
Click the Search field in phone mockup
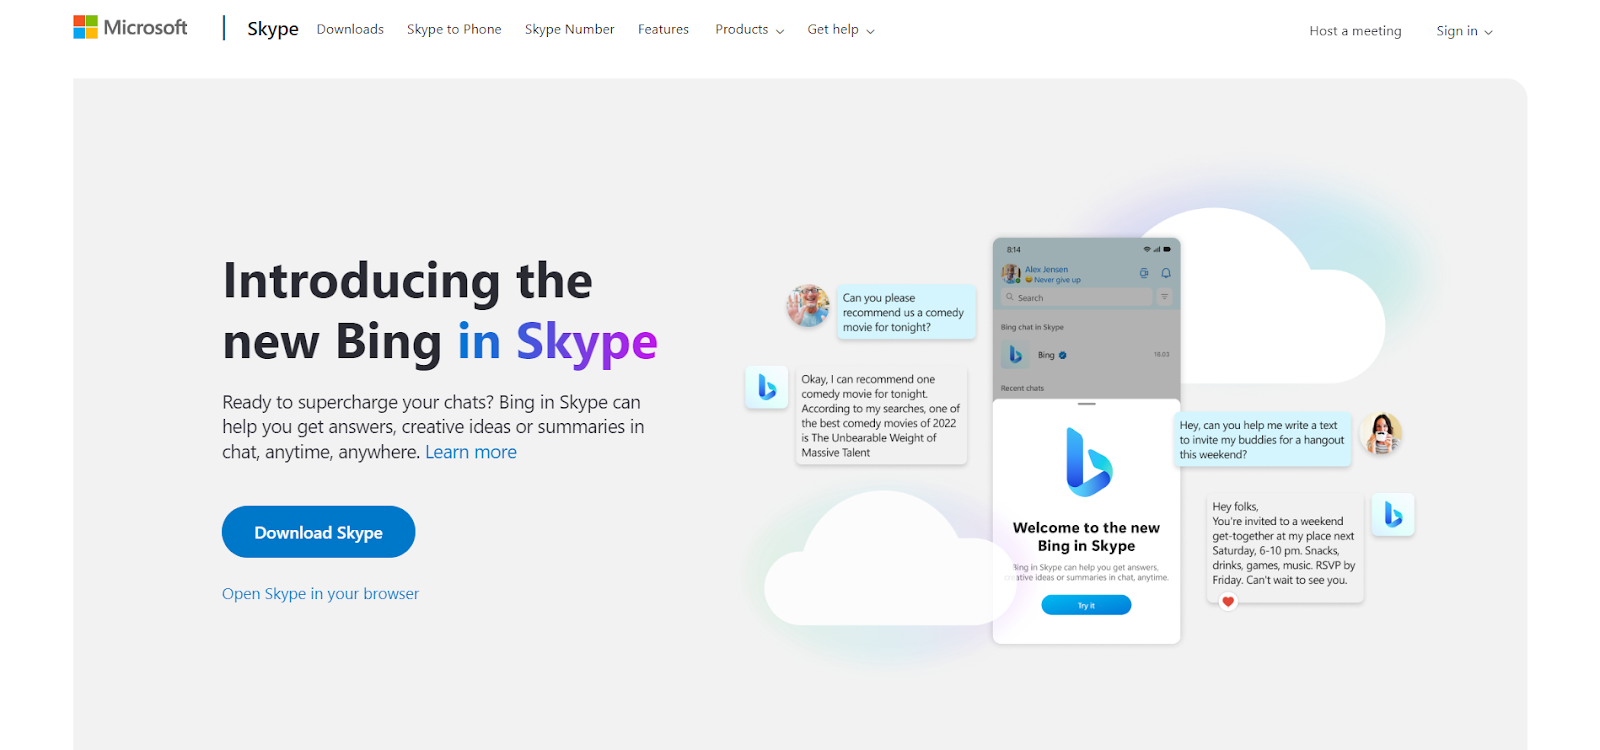point(1077,297)
